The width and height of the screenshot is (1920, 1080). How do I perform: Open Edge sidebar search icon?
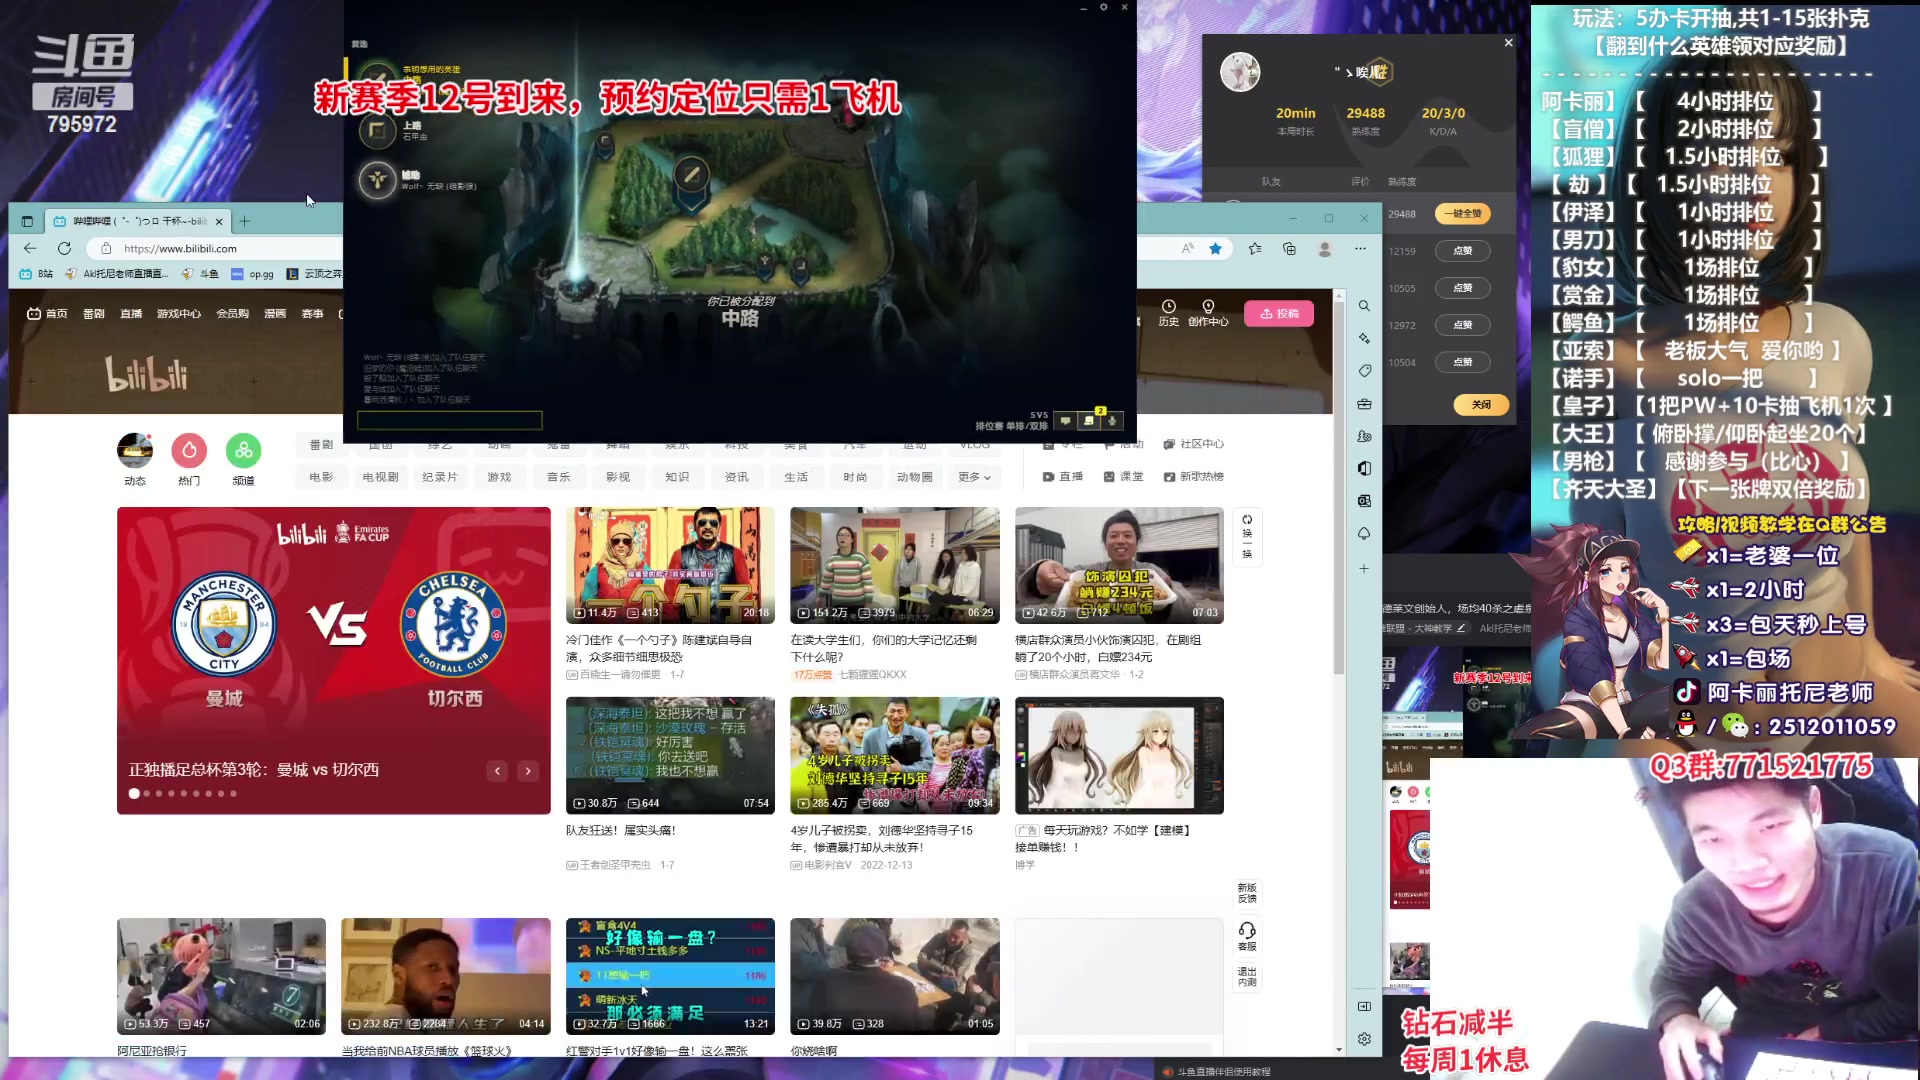(1364, 306)
